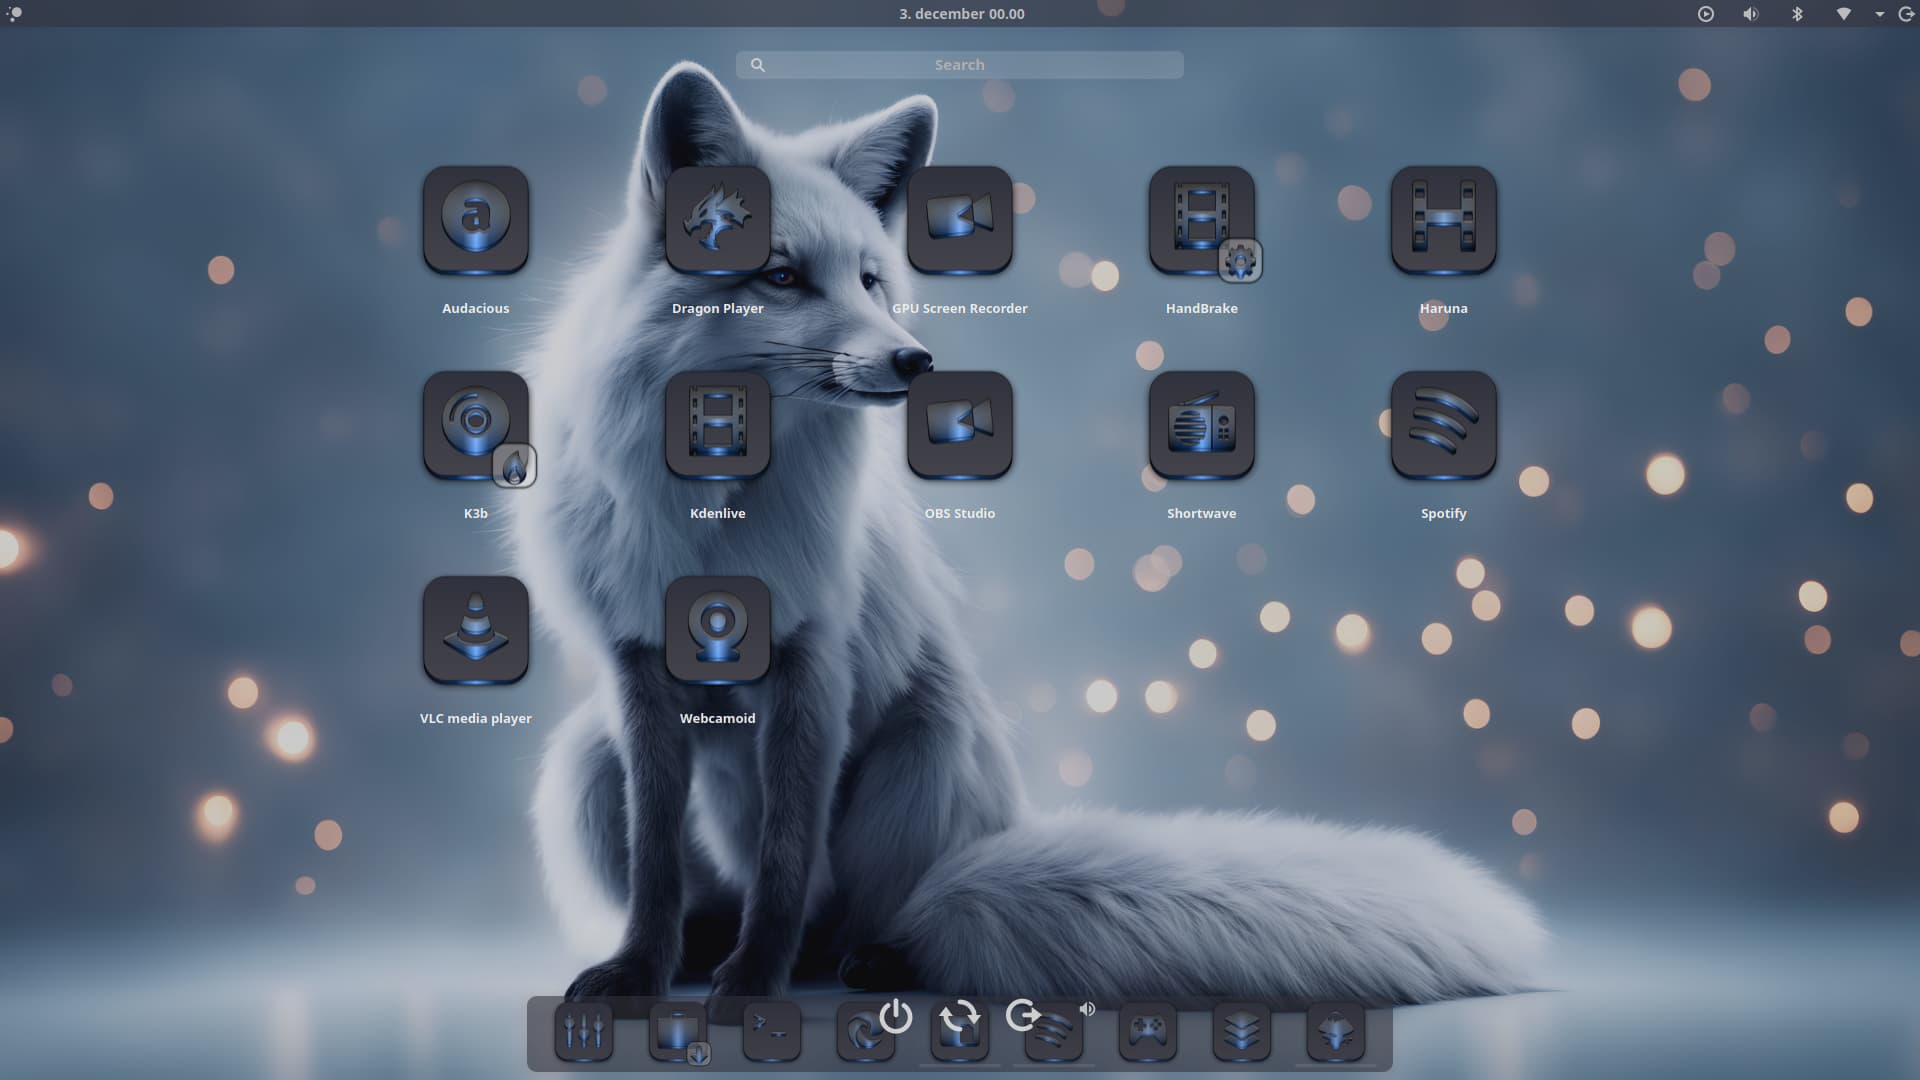
Task: Open Dragon Player app
Action: point(717,220)
